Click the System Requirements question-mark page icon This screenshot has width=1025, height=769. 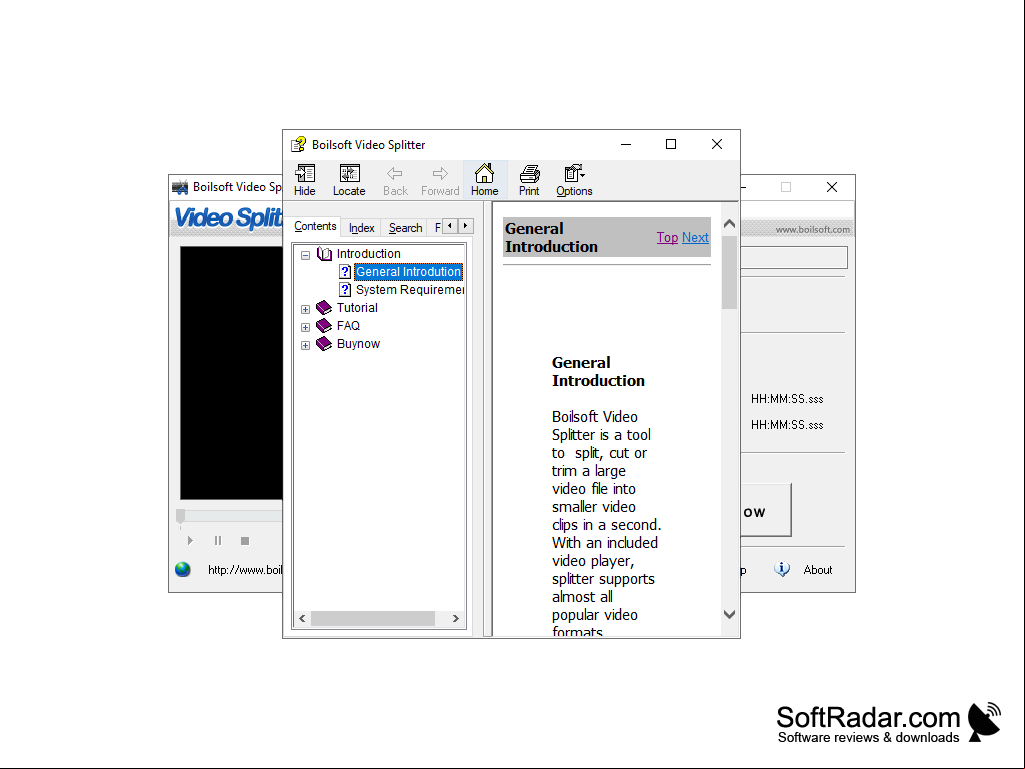(x=345, y=290)
